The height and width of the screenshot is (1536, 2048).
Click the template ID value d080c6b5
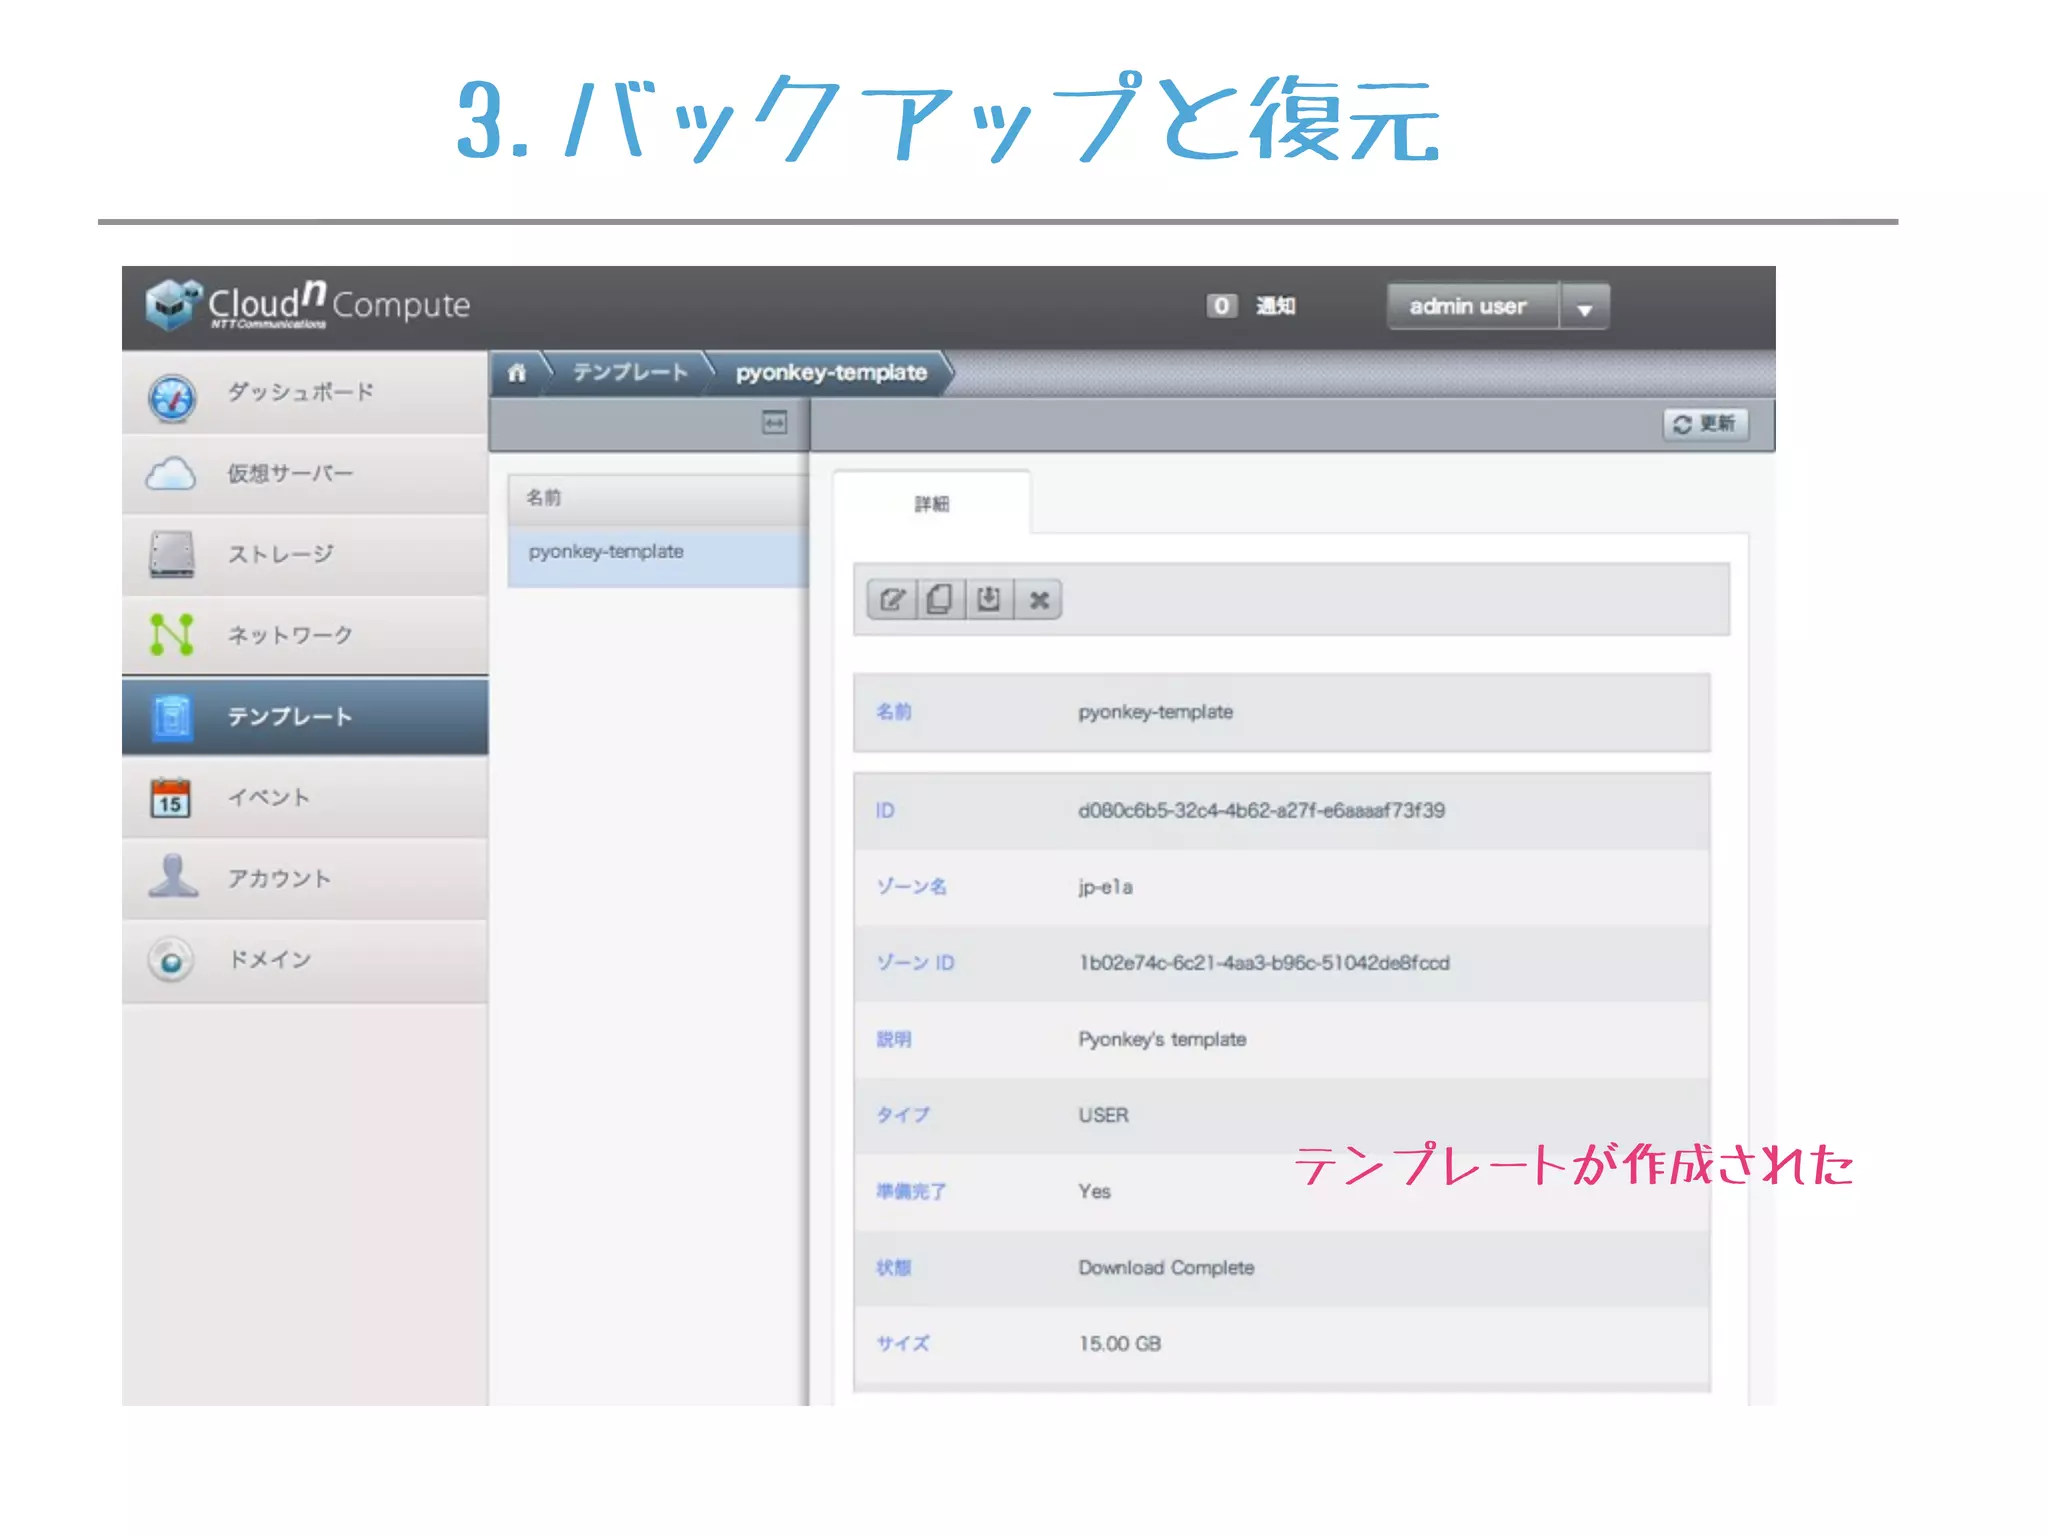click(x=1261, y=811)
